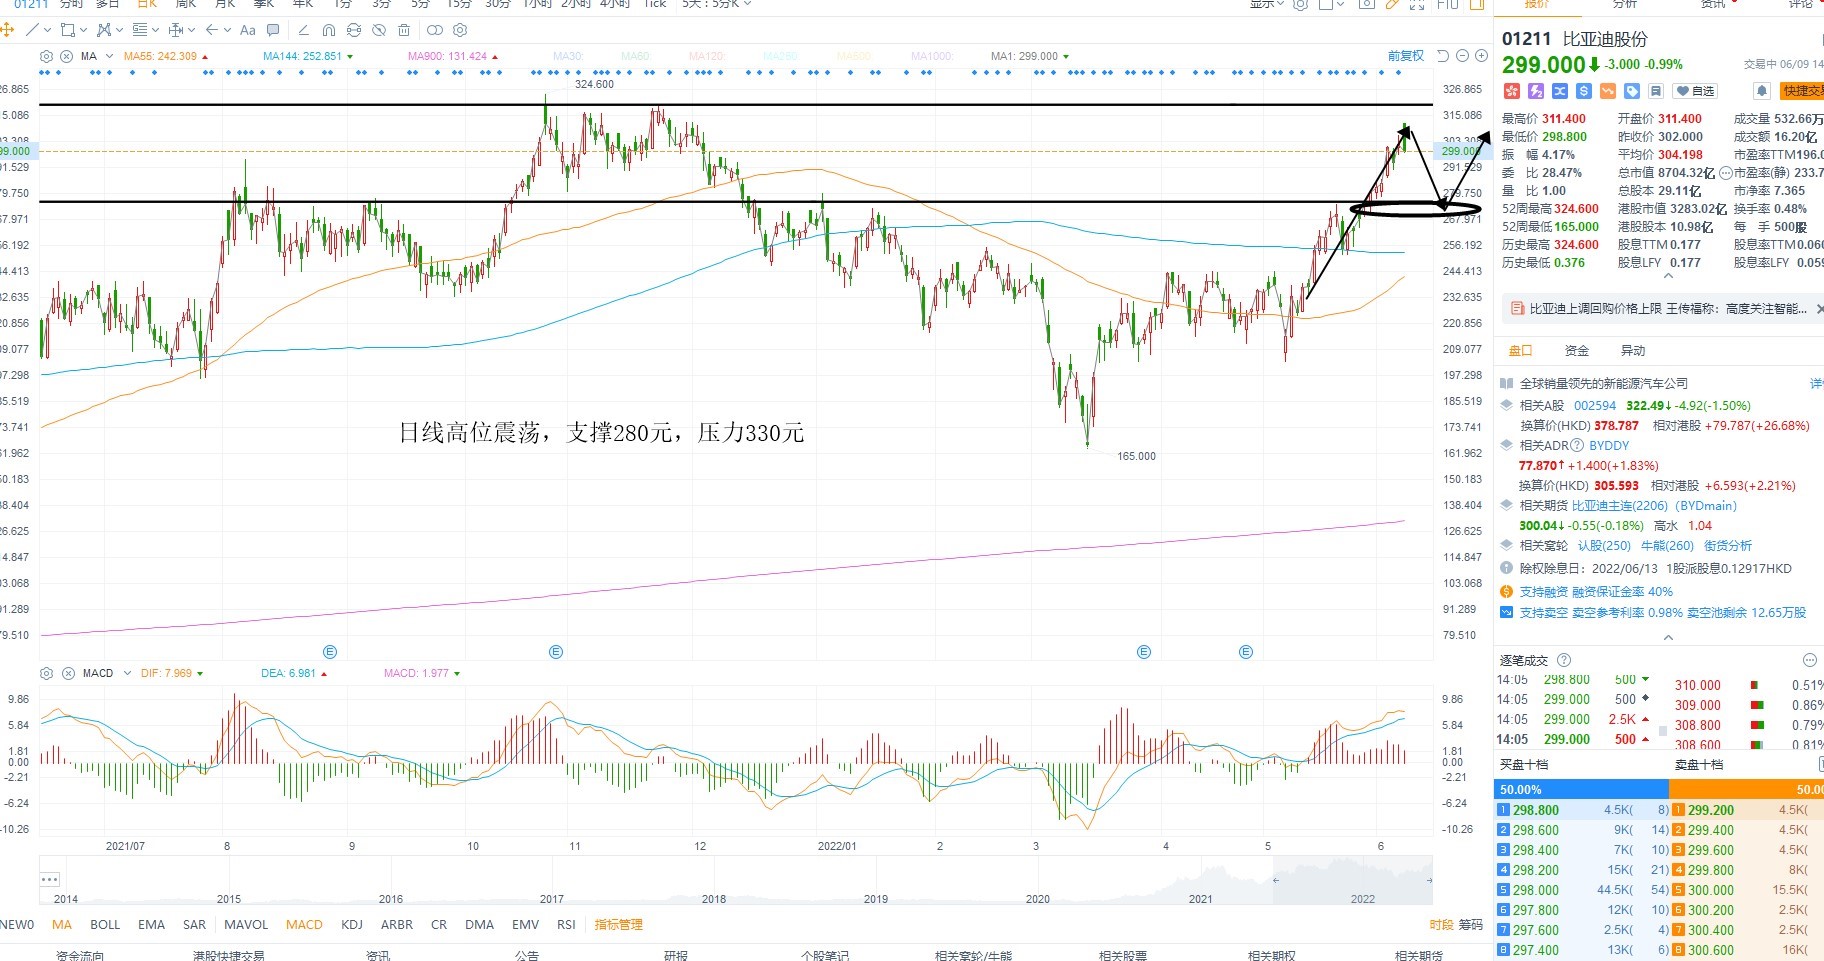Expand the back-arrow tool dropdown

(228, 30)
